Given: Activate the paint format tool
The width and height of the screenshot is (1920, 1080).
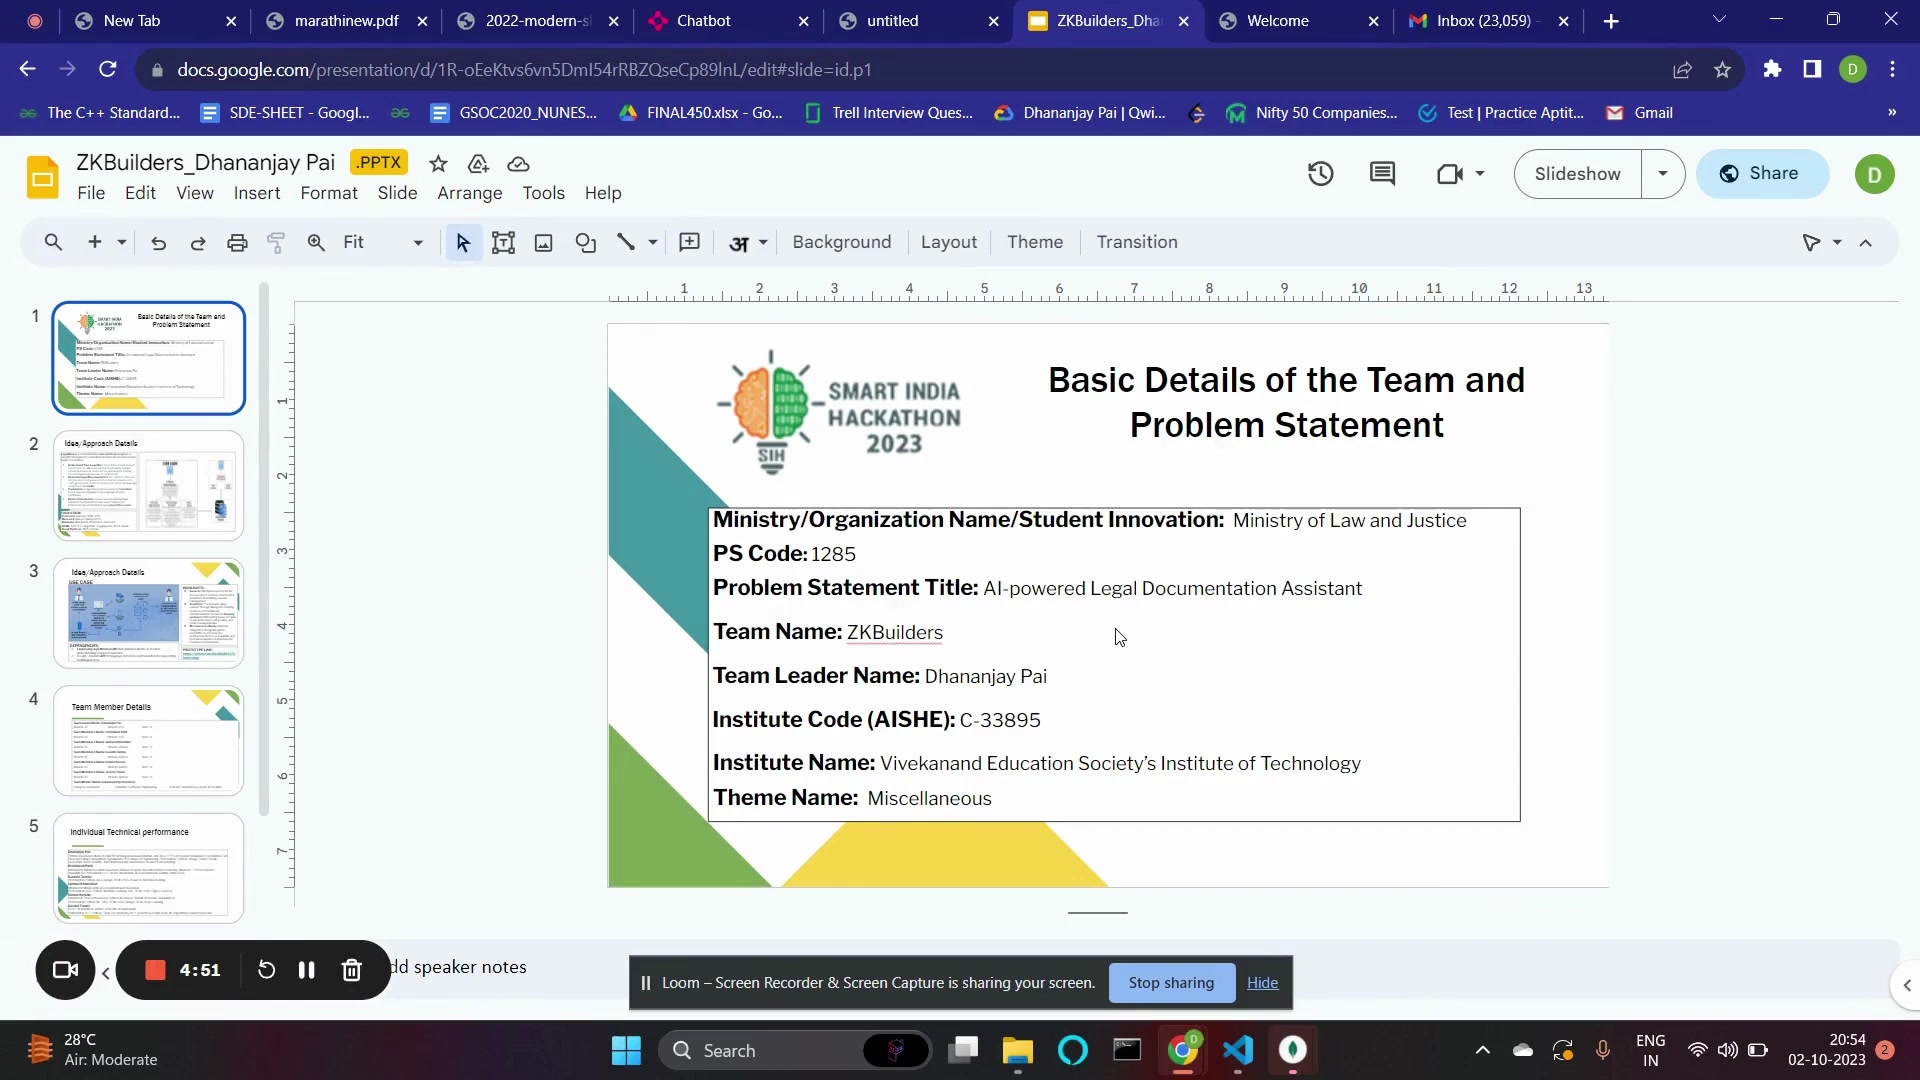Looking at the screenshot, I should pos(276,242).
